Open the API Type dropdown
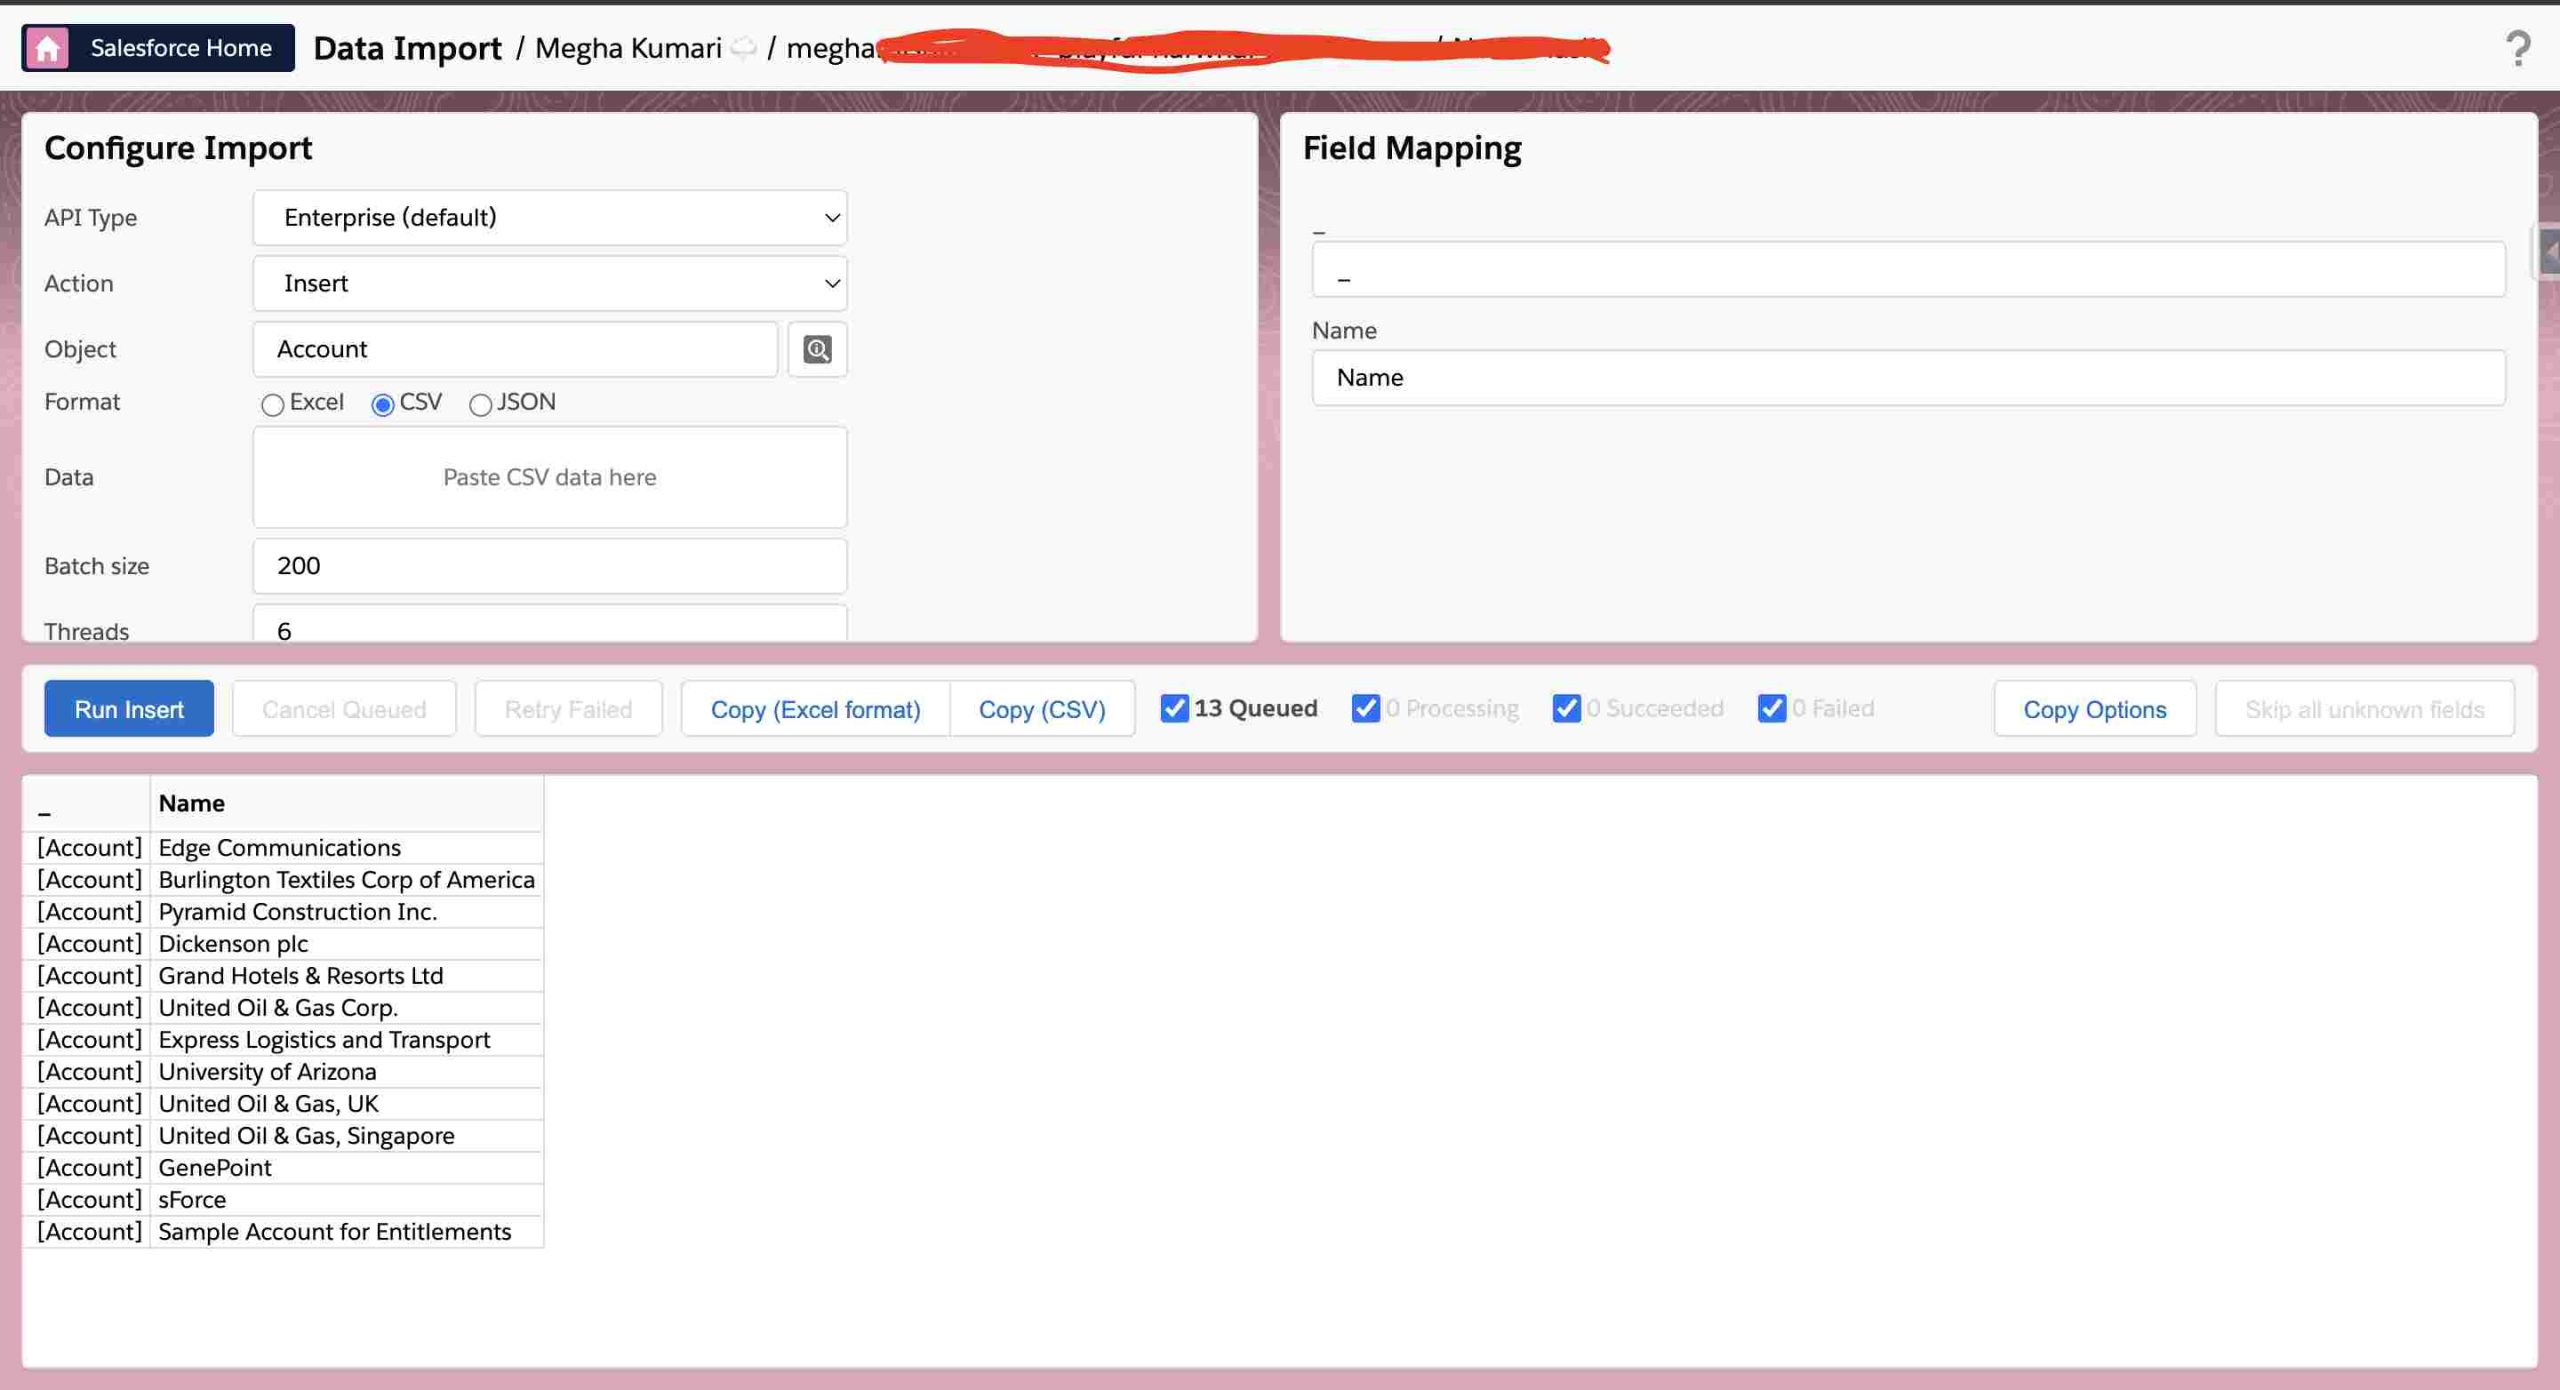Image resolution: width=2560 pixels, height=1390 pixels. coord(550,217)
